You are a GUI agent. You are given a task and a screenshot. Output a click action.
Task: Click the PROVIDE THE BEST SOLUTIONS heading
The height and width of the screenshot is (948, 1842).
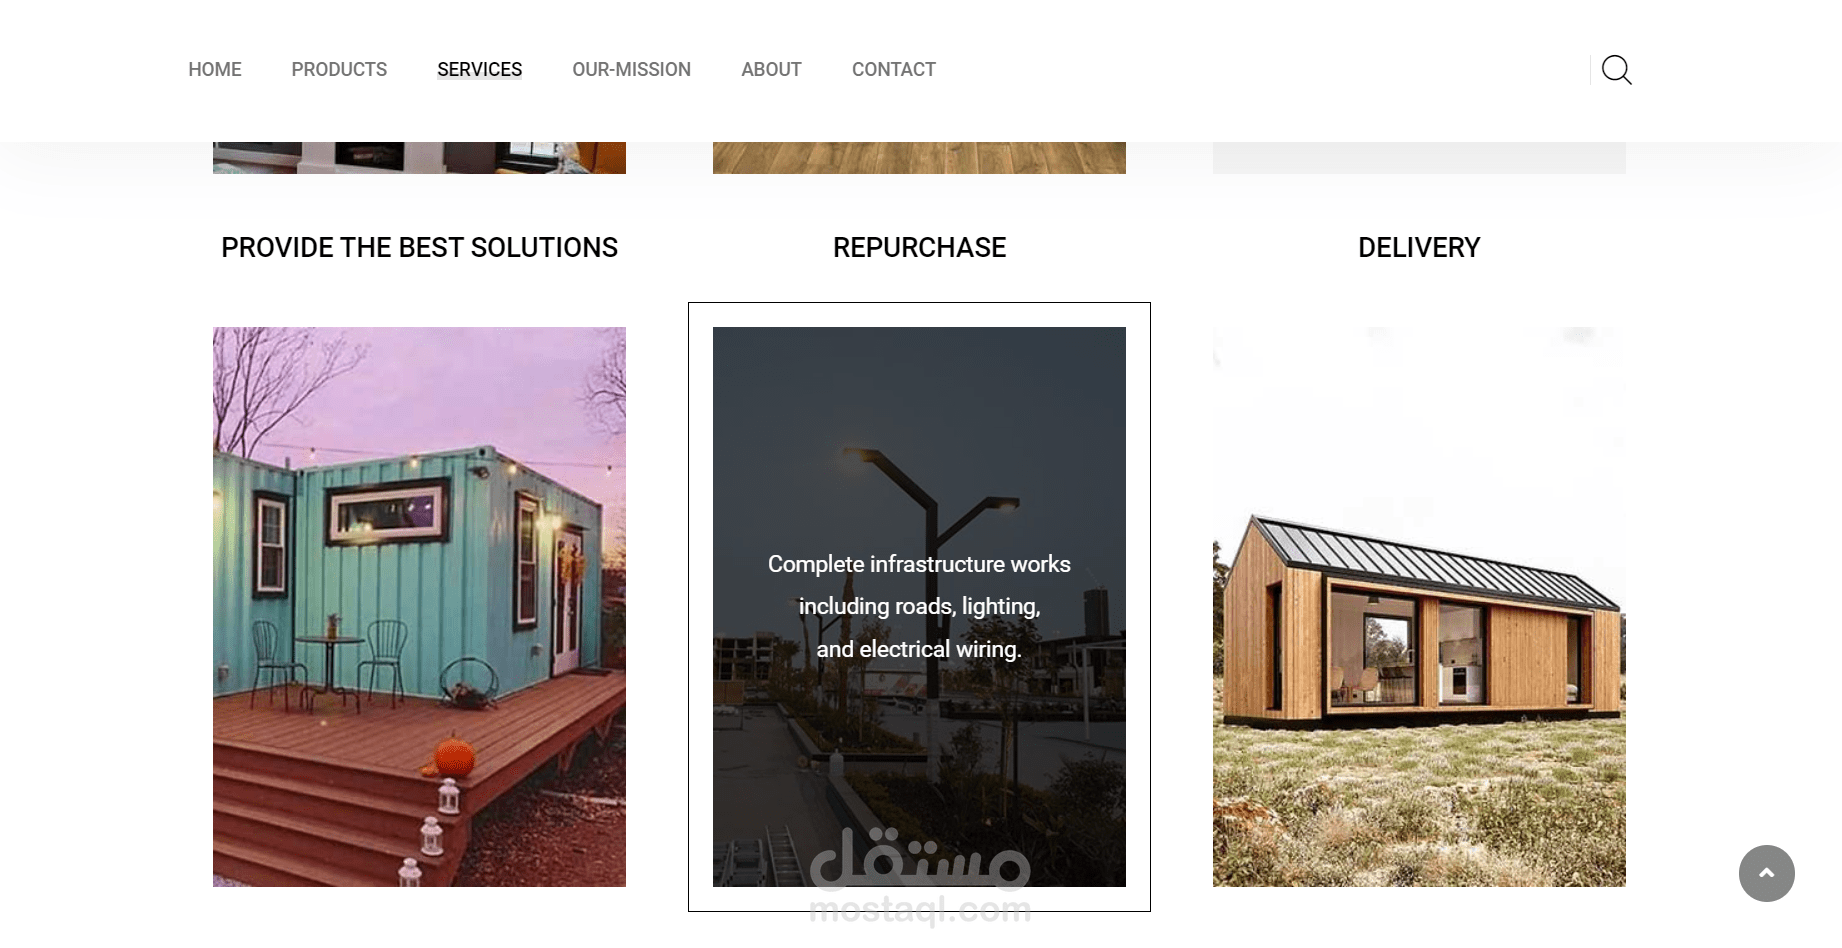coord(419,248)
